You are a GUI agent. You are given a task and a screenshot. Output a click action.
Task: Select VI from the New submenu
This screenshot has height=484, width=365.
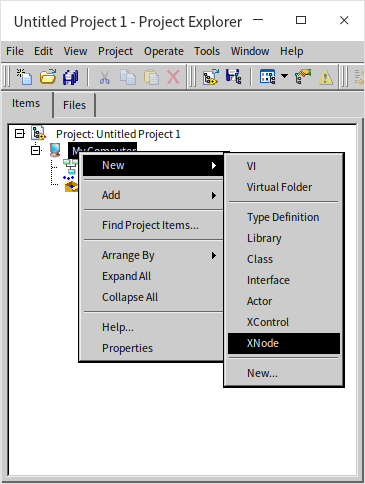[x=284, y=166]
